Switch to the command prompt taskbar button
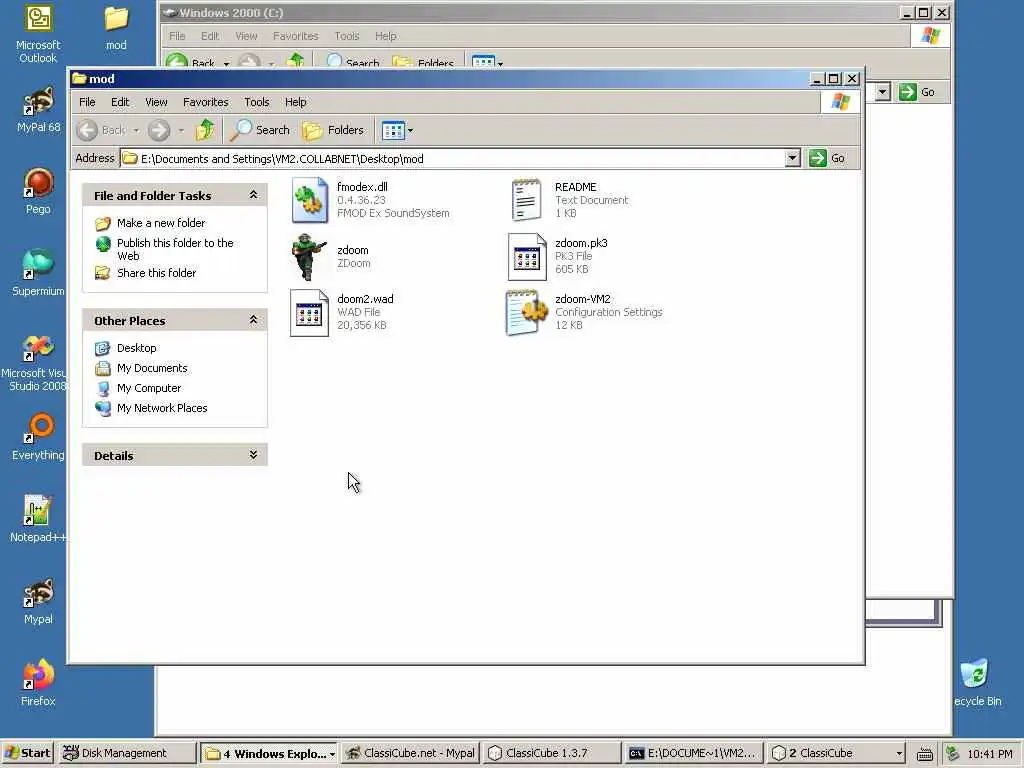Image resolution: width=1024 pixels, height=768 pixels. [x=694, y=753]
